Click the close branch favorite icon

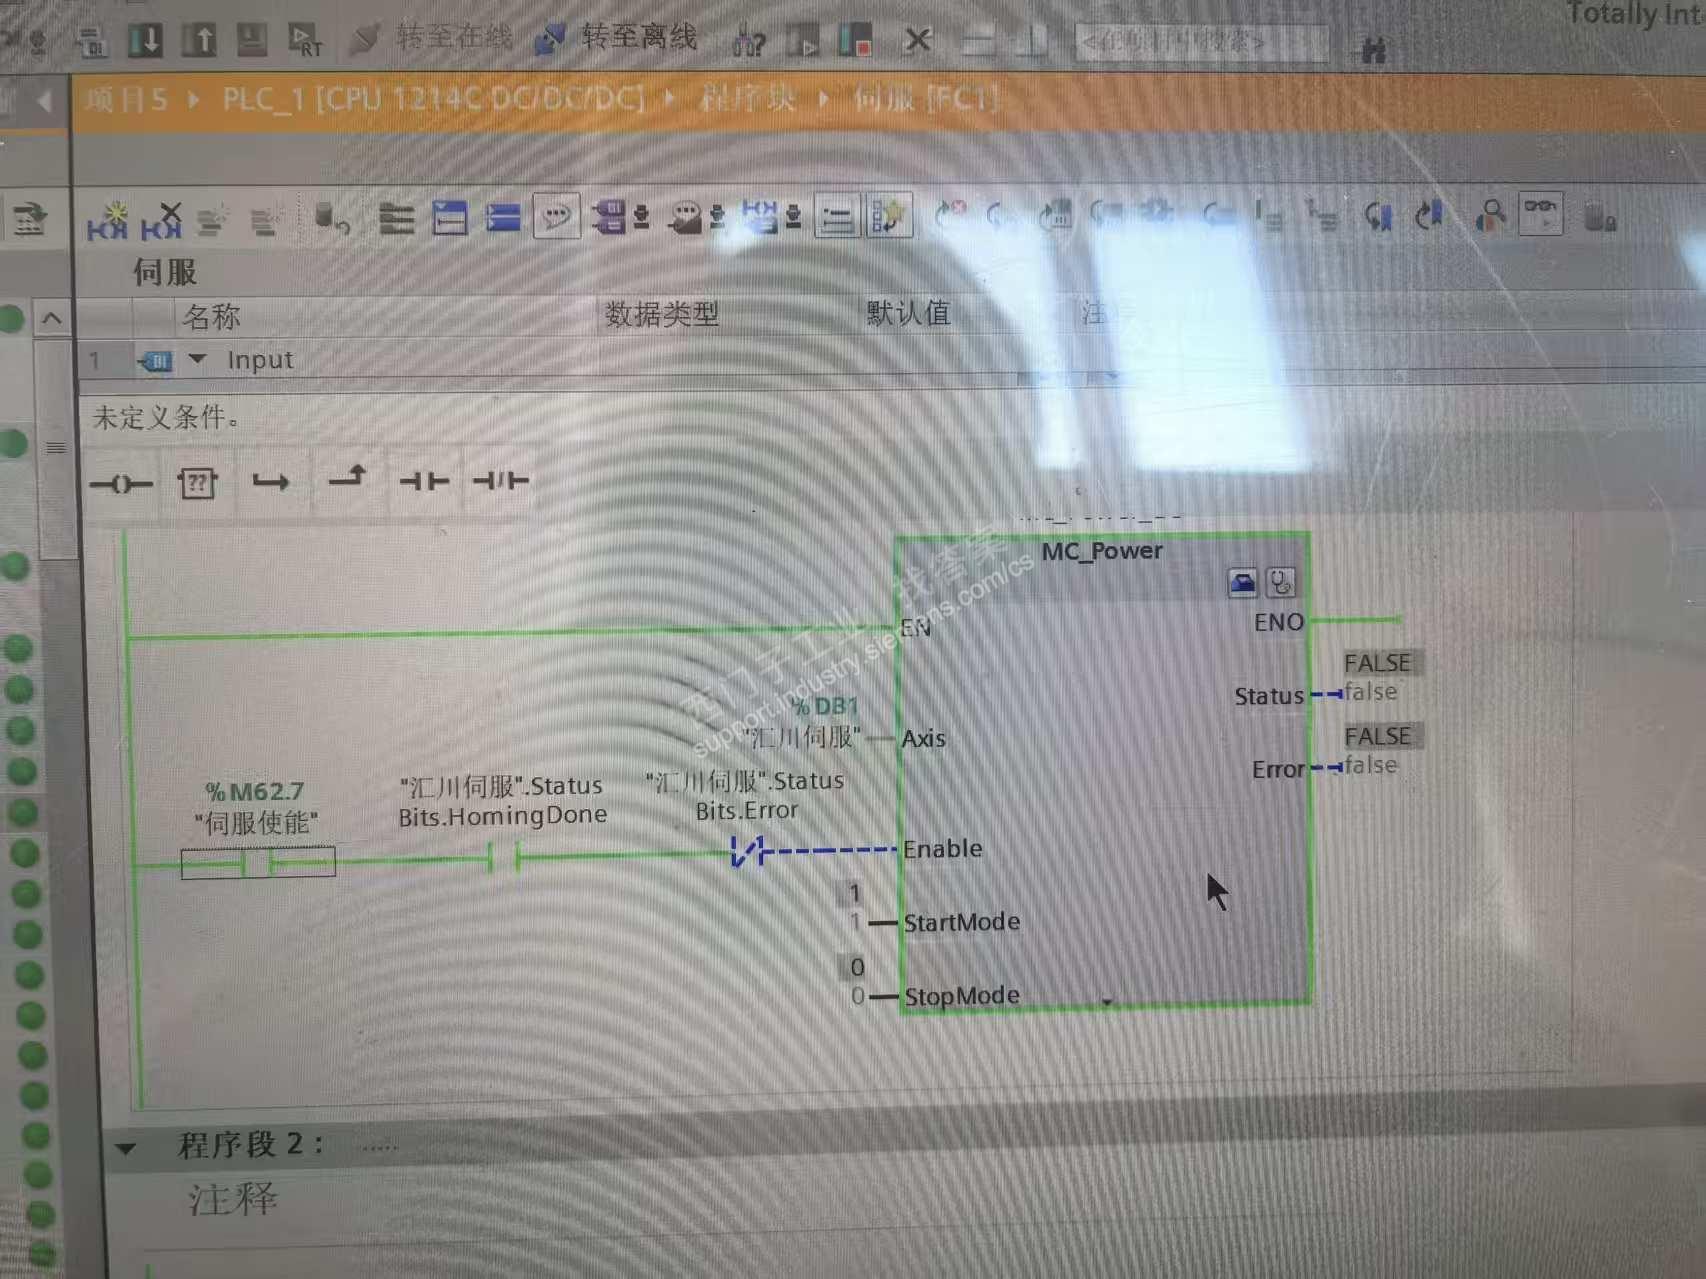coord(347,478)
